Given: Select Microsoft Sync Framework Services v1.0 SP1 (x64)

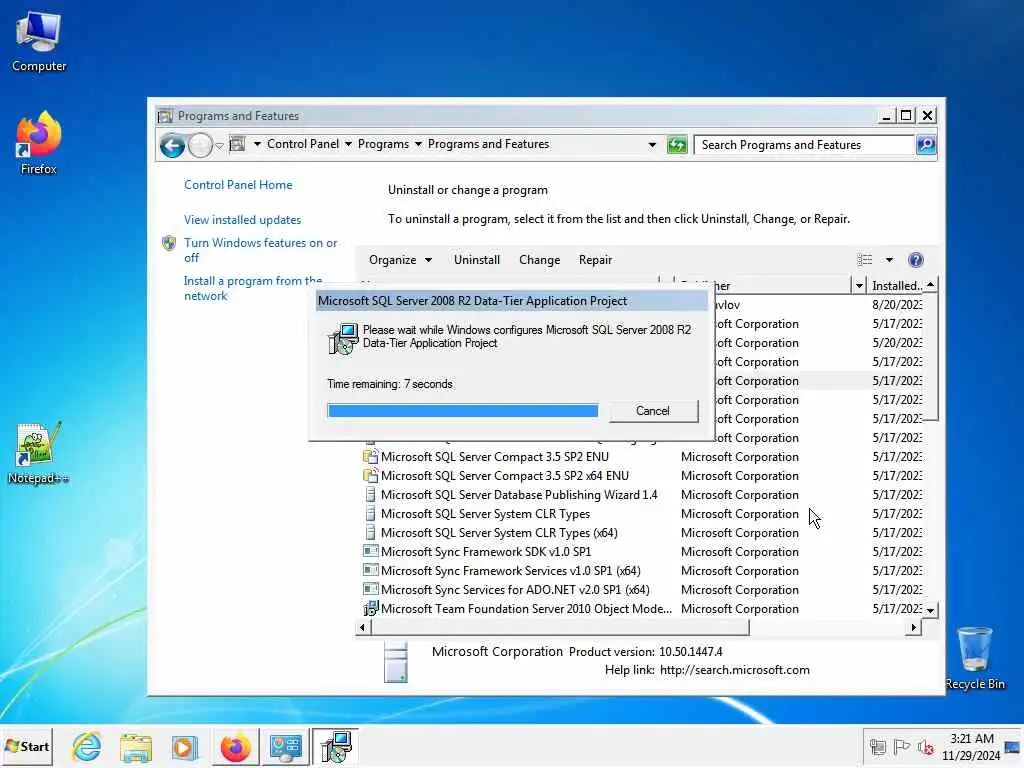Looking at the screenshot, I should pyautogui.click(x=511, y=571).
